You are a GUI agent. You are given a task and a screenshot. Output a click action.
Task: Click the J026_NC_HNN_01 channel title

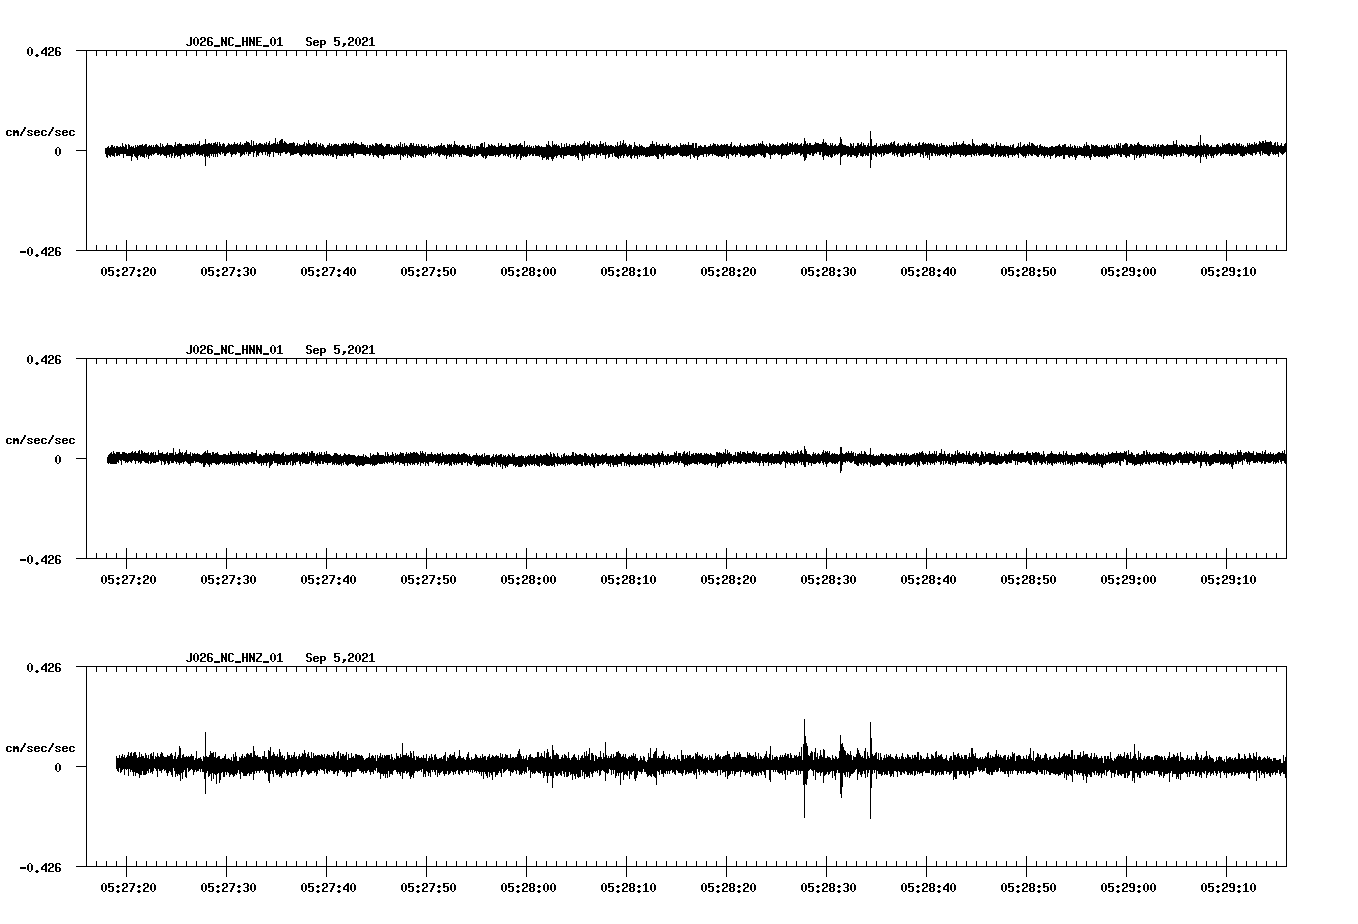[234, 350]
